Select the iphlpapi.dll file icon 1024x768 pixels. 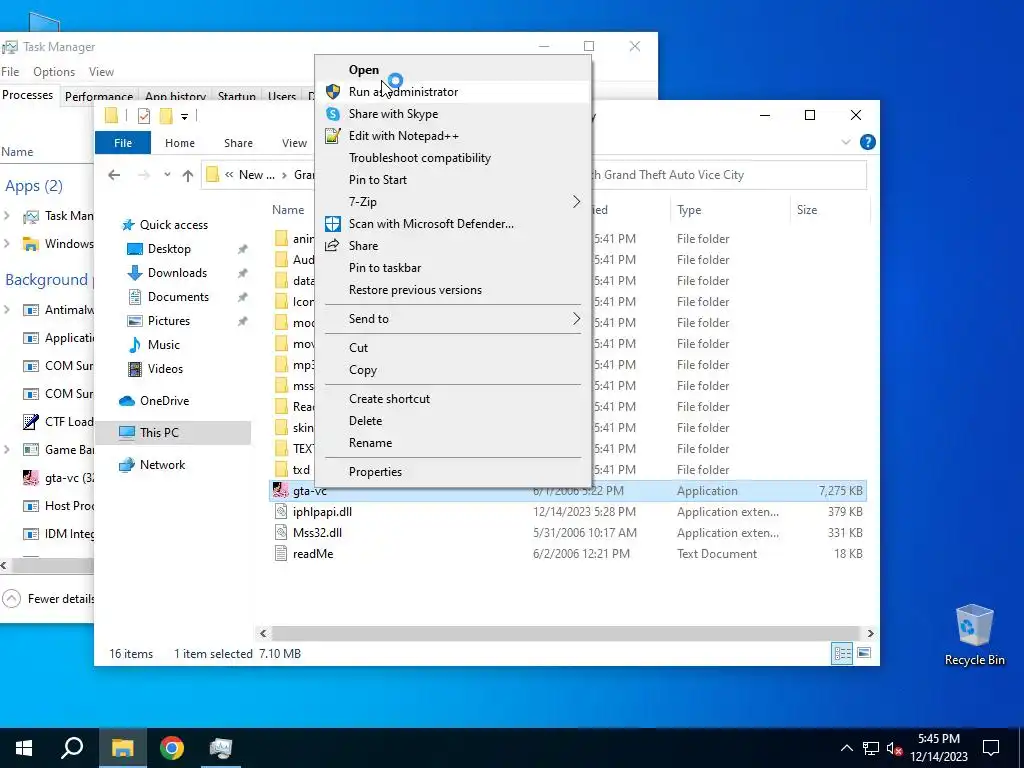point(281,512)
